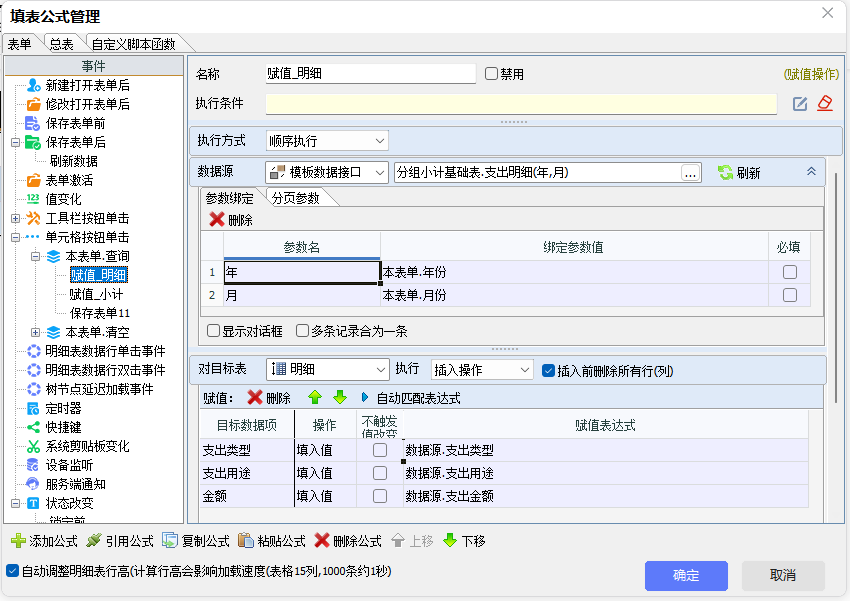Image resolution: width=850 pixels, height=601 pixels.
Task: Click 删除 in the parameter binding toolbar
Action: coord(230,220)
